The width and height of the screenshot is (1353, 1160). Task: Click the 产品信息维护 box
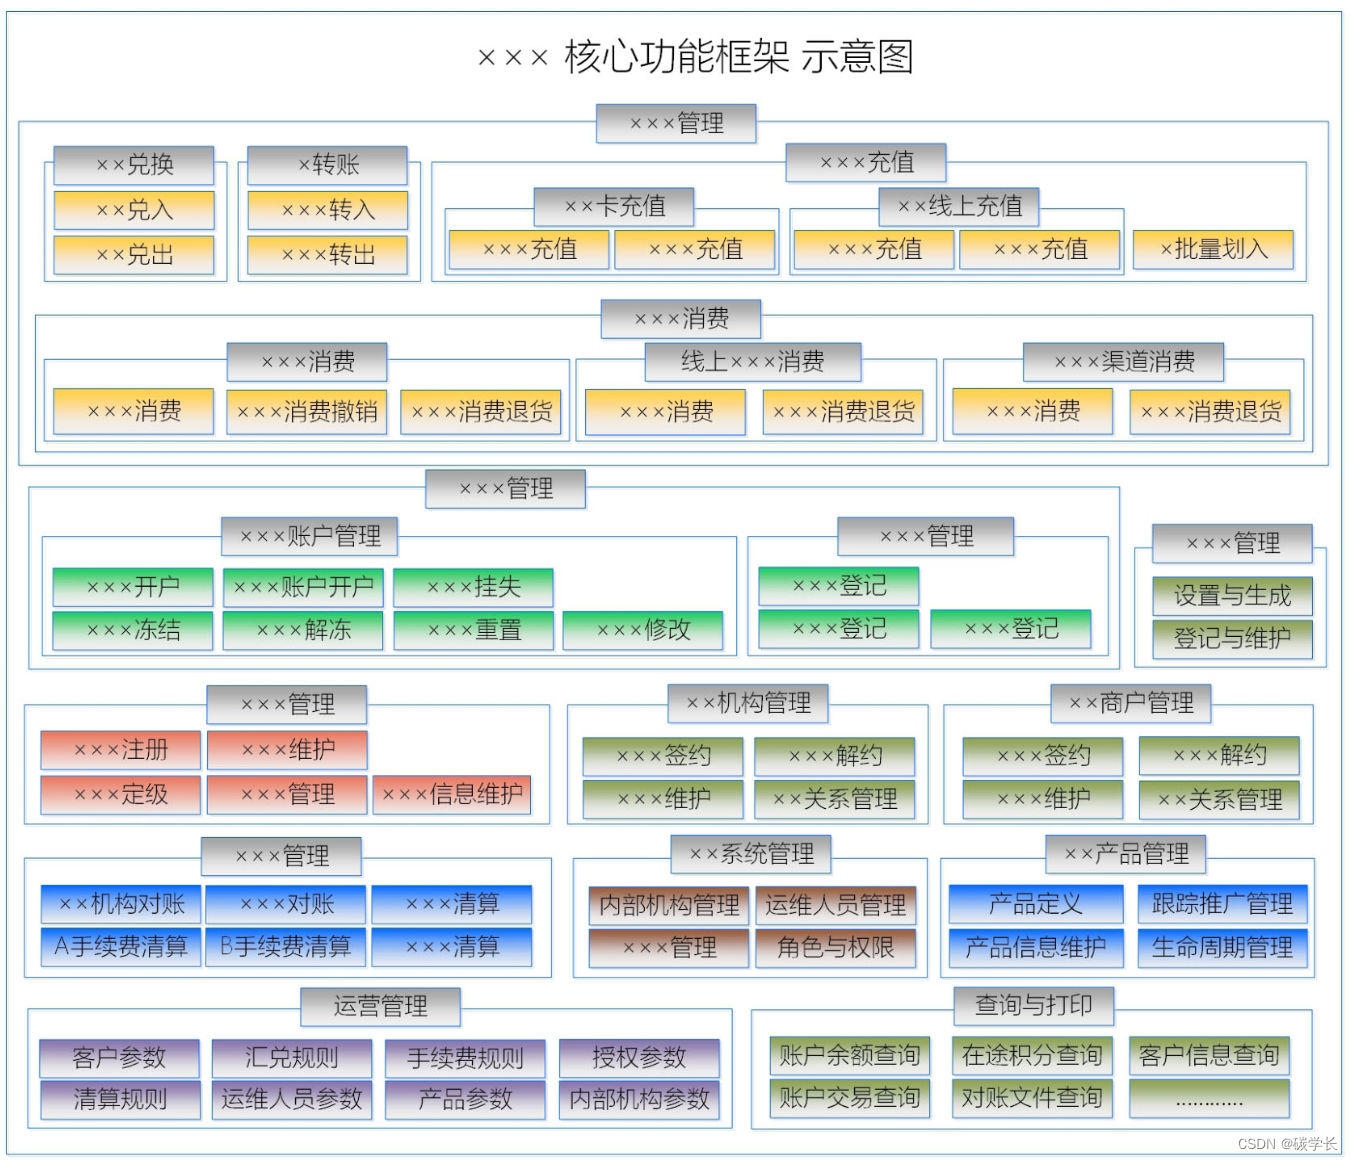[1036, 948]
